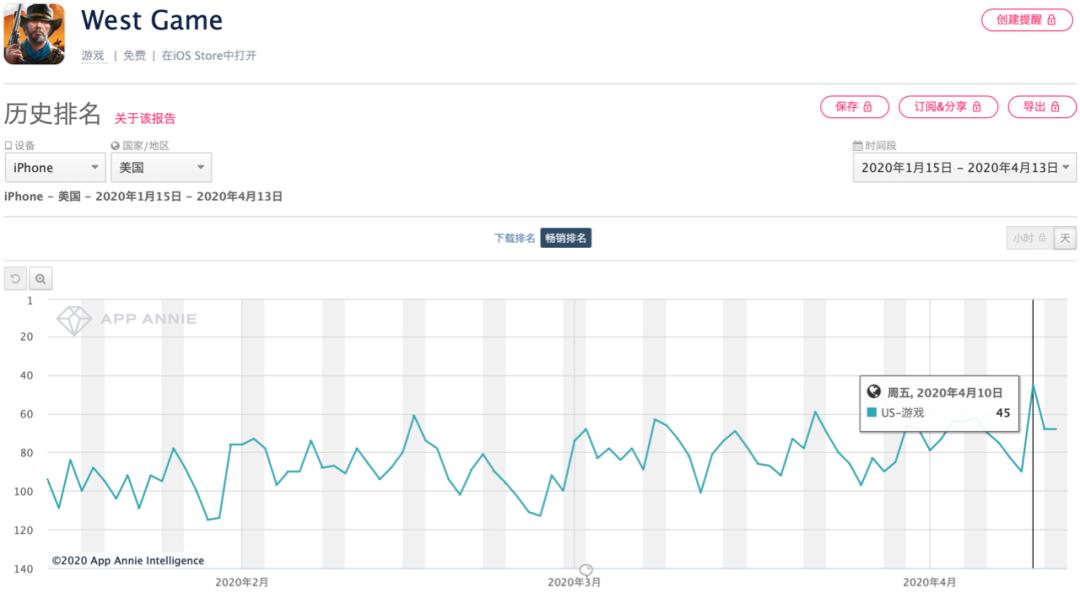Viewport: 1080px width, 593px height.
Task: Click the 导出 export button
Action: point(1041,107)
